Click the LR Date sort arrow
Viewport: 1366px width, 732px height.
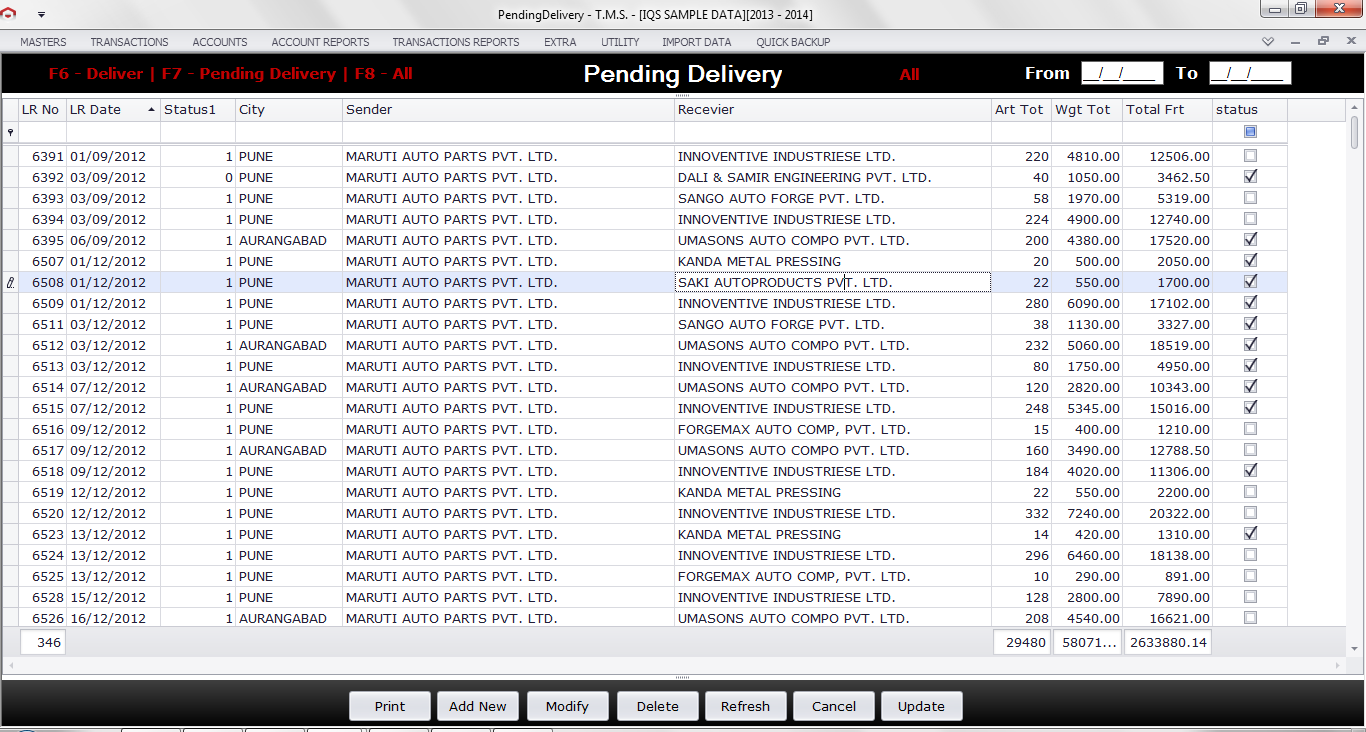(151, 109)
